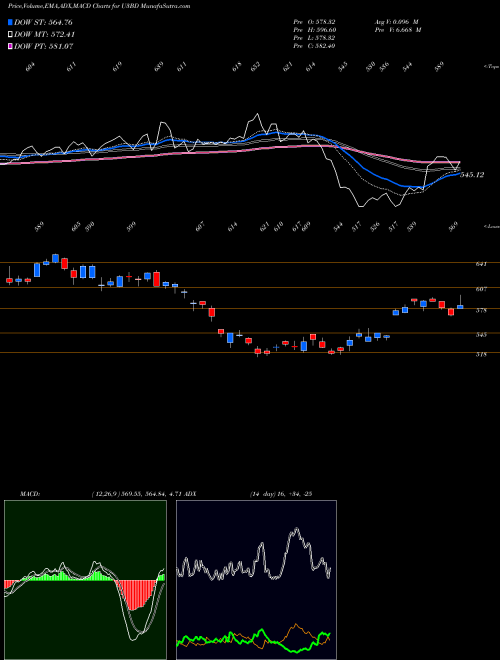Screen dimensions: 500x660
Task: Click the magenta DOW PT legend swatch
Action: point(10,46)
